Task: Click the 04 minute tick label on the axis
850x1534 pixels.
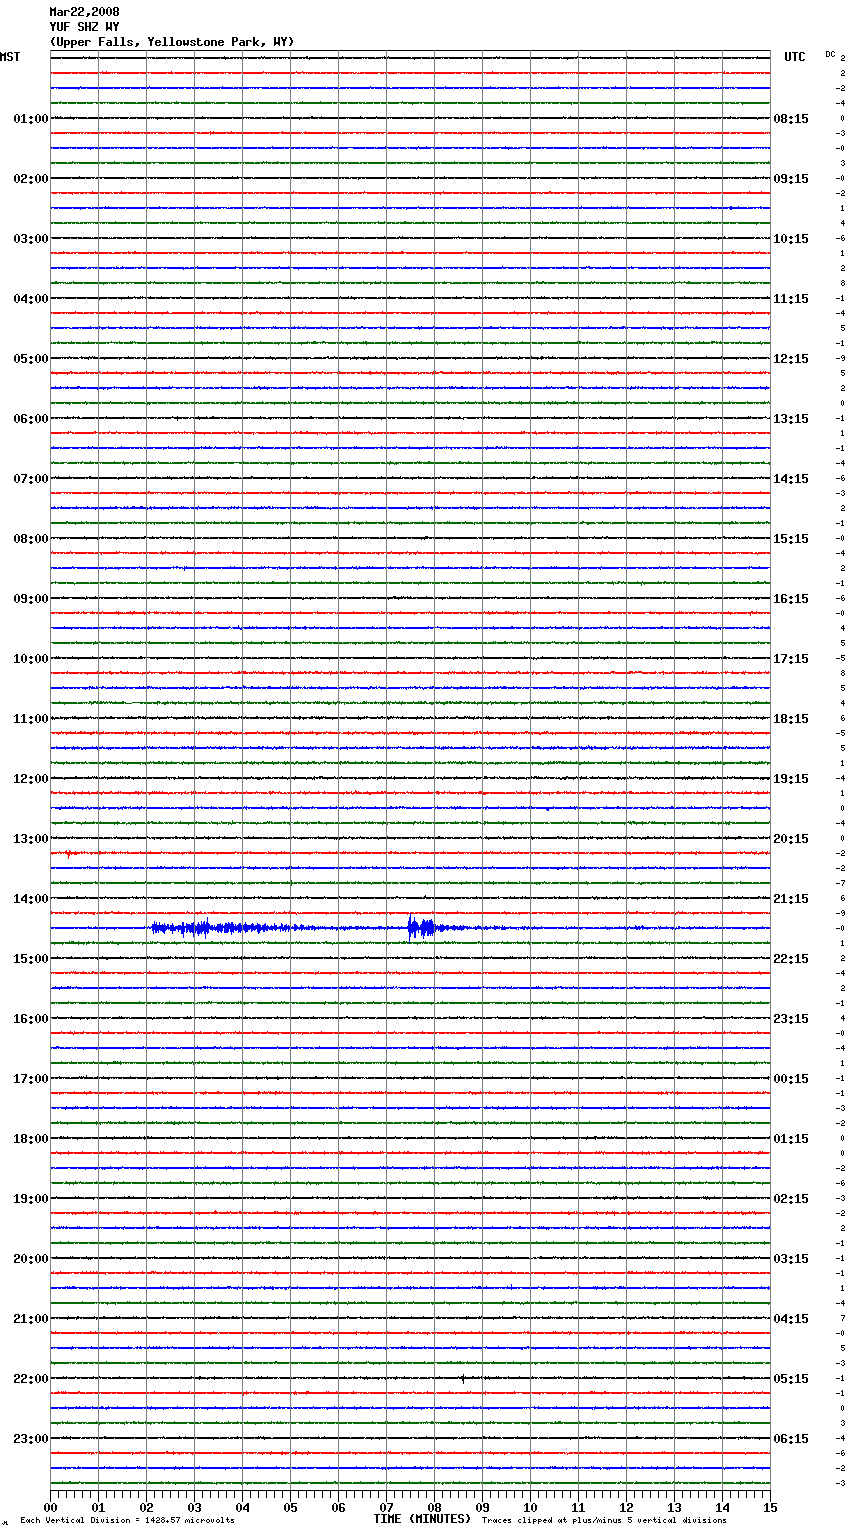Action: point(242,1507)
